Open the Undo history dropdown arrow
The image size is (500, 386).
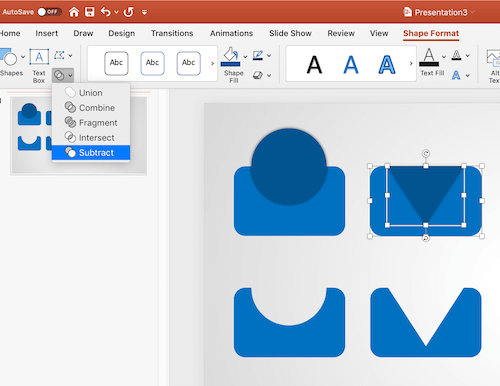tap(116, 12)
